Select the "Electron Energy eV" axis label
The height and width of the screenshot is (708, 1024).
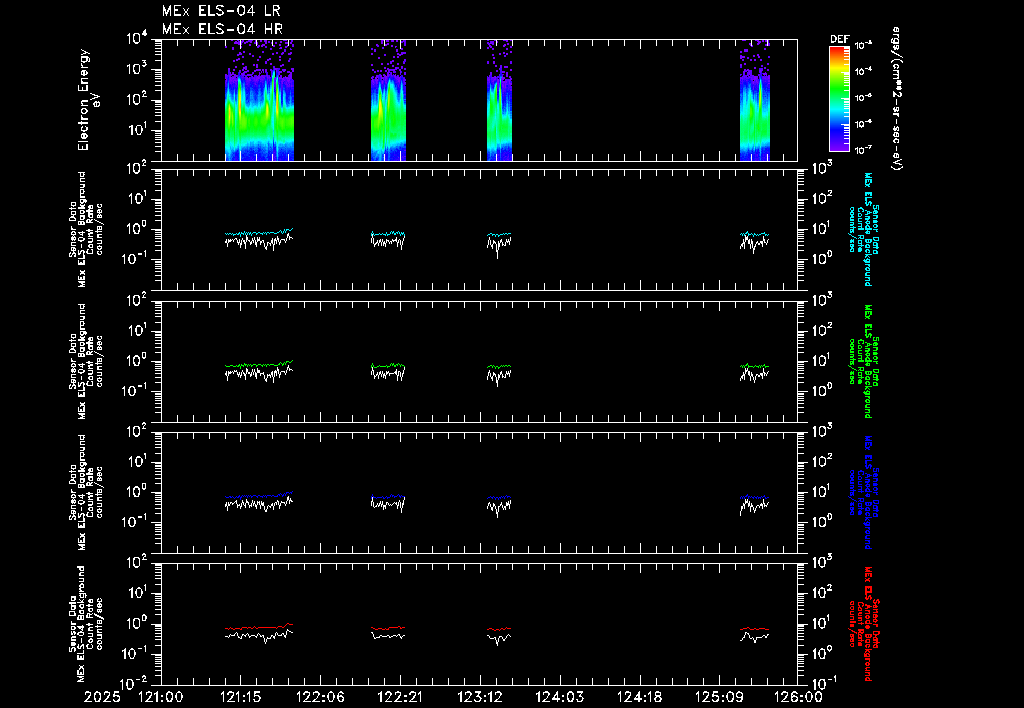89,100
